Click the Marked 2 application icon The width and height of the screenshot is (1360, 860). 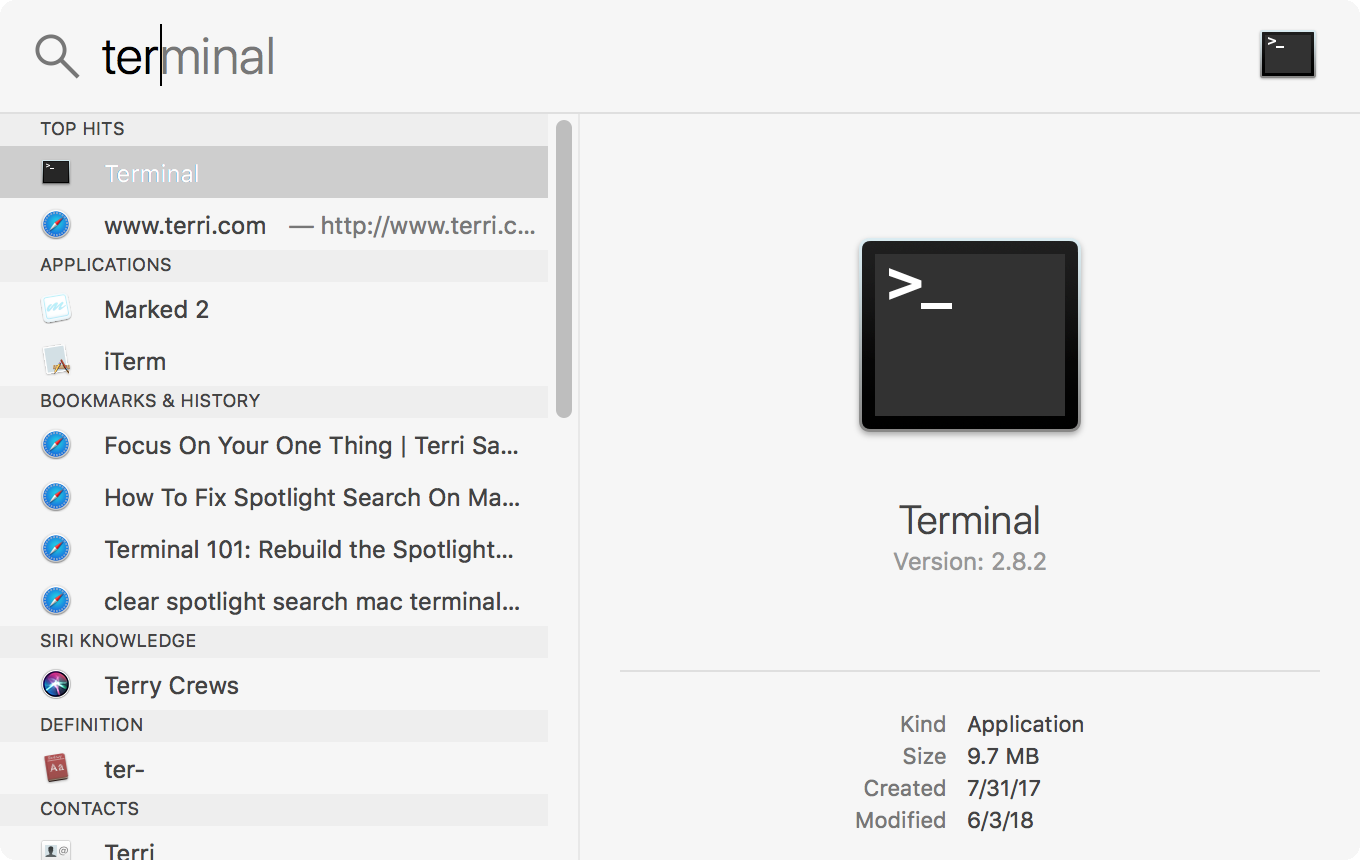click(x=56, y=309)
